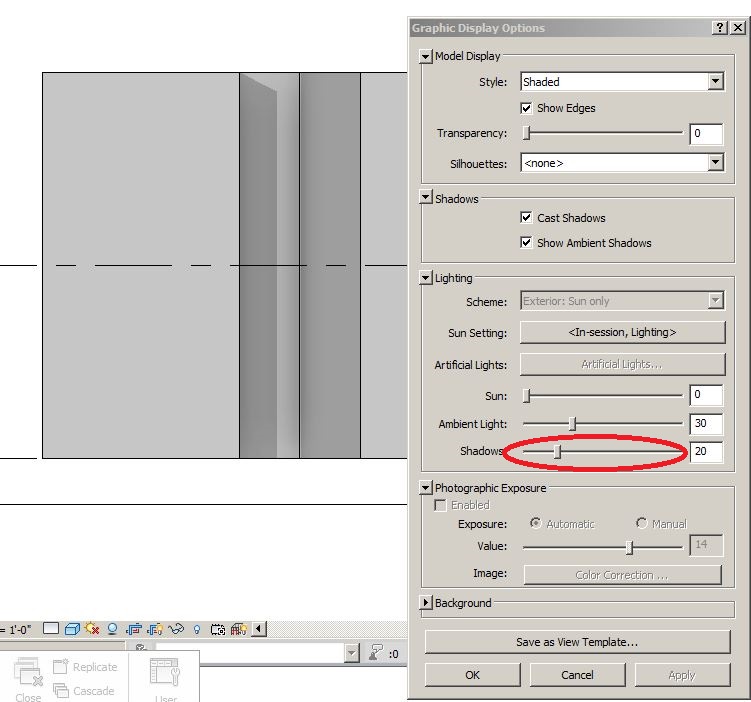Click the Ambient Light slider handle
The width and height of the screenshot is (751, 702).
pos(572,423)
